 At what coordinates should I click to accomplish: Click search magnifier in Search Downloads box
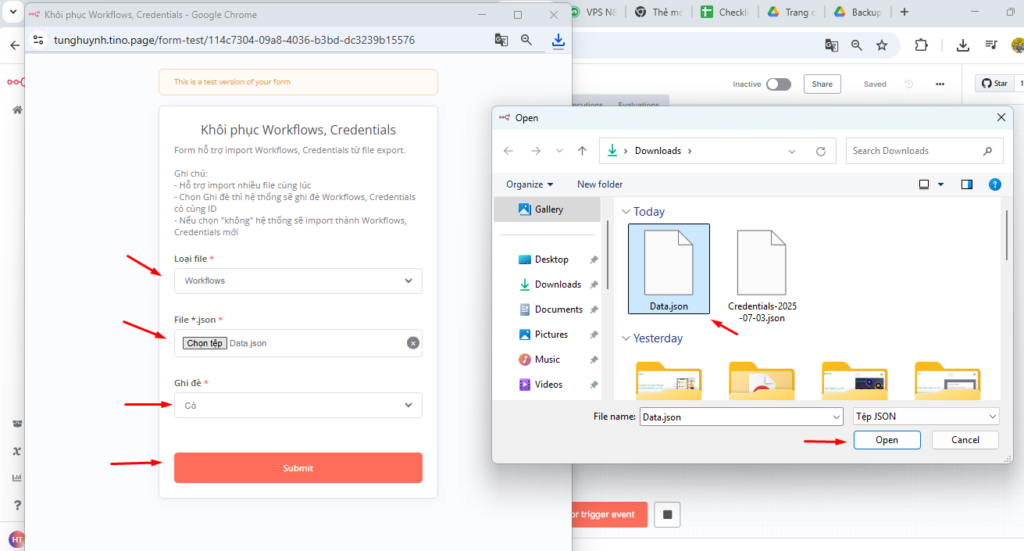pos(987,151)
